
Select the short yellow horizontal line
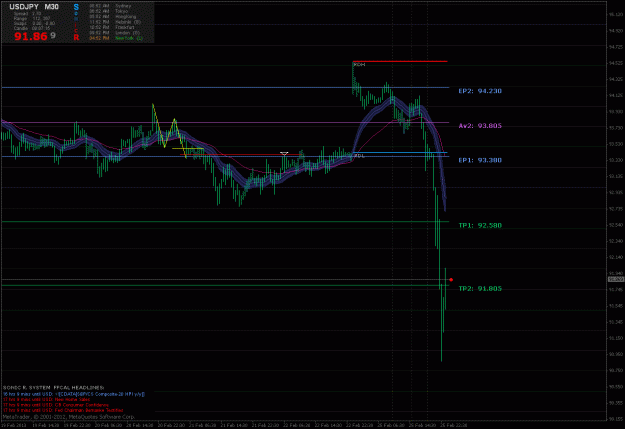(188, 149)
